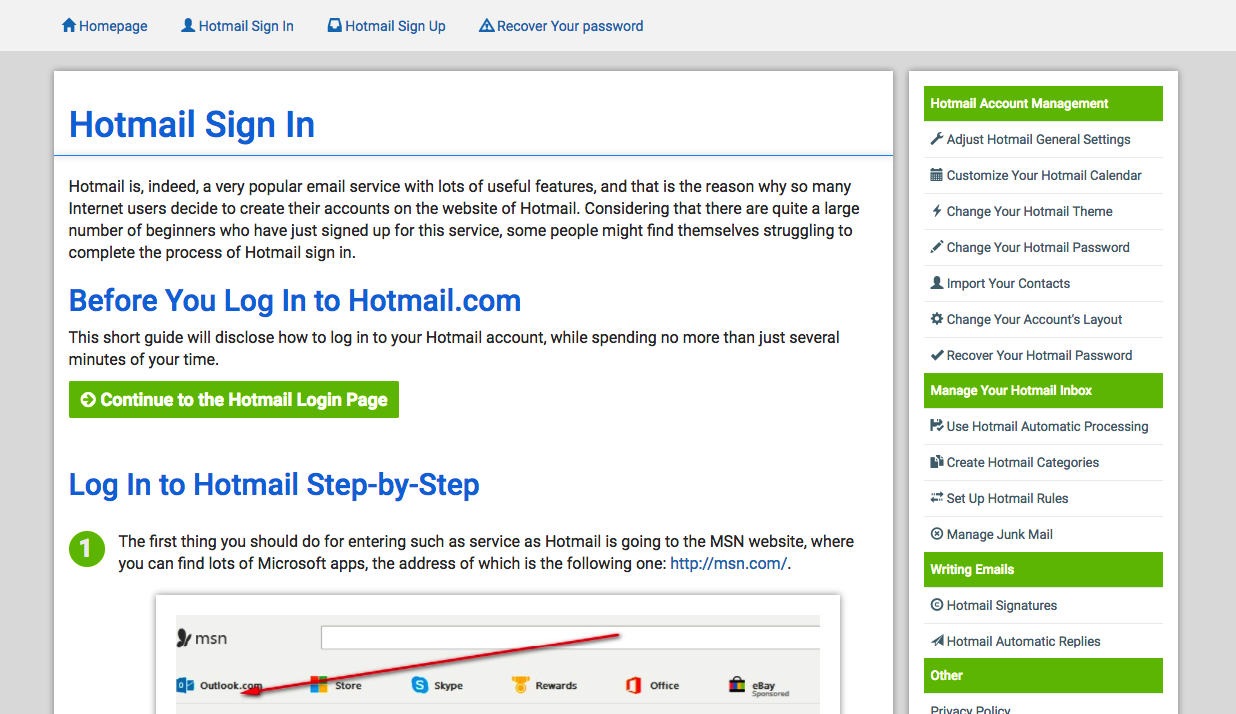Open Hotmail Sign Up in top navigation
This screenshot has height=714, width=1236.
click(387, 26)
